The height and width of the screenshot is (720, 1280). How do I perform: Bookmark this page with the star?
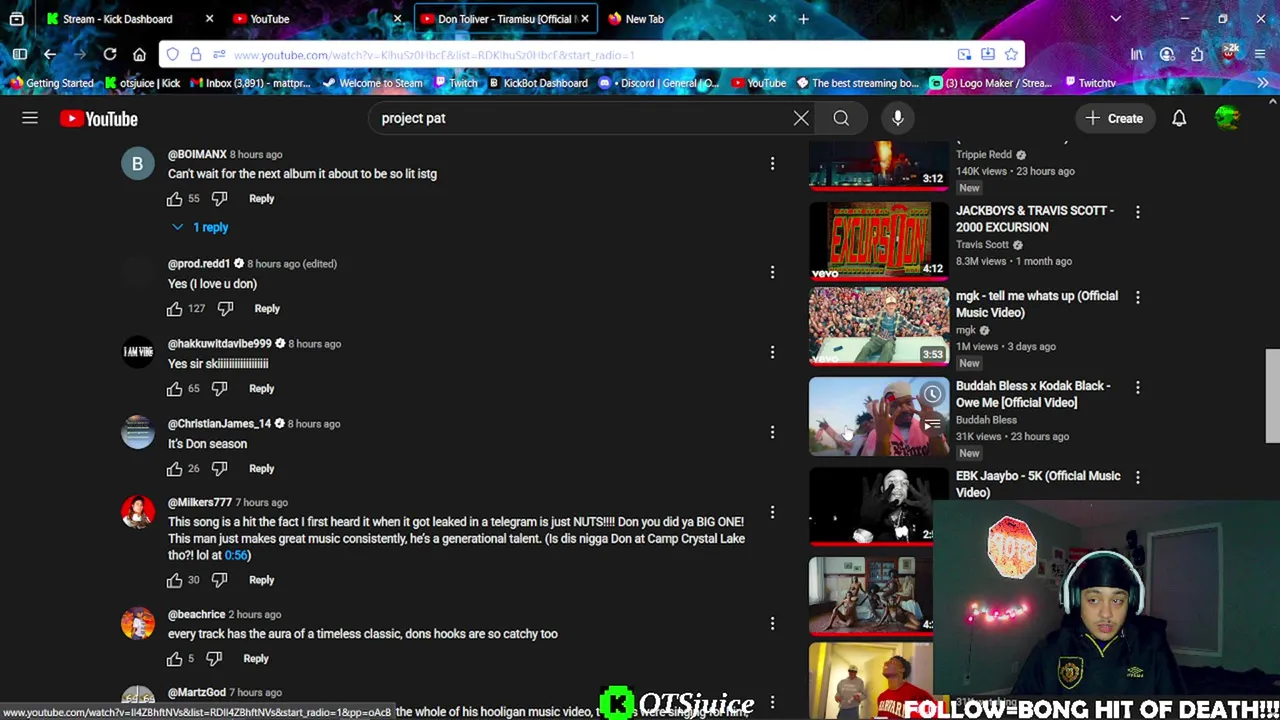click(x=1011, y=54)
